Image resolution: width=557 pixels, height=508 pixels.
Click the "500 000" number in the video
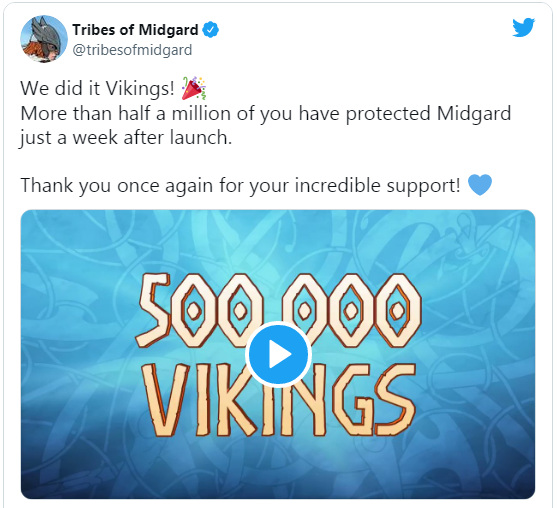[x=278, y=310]
